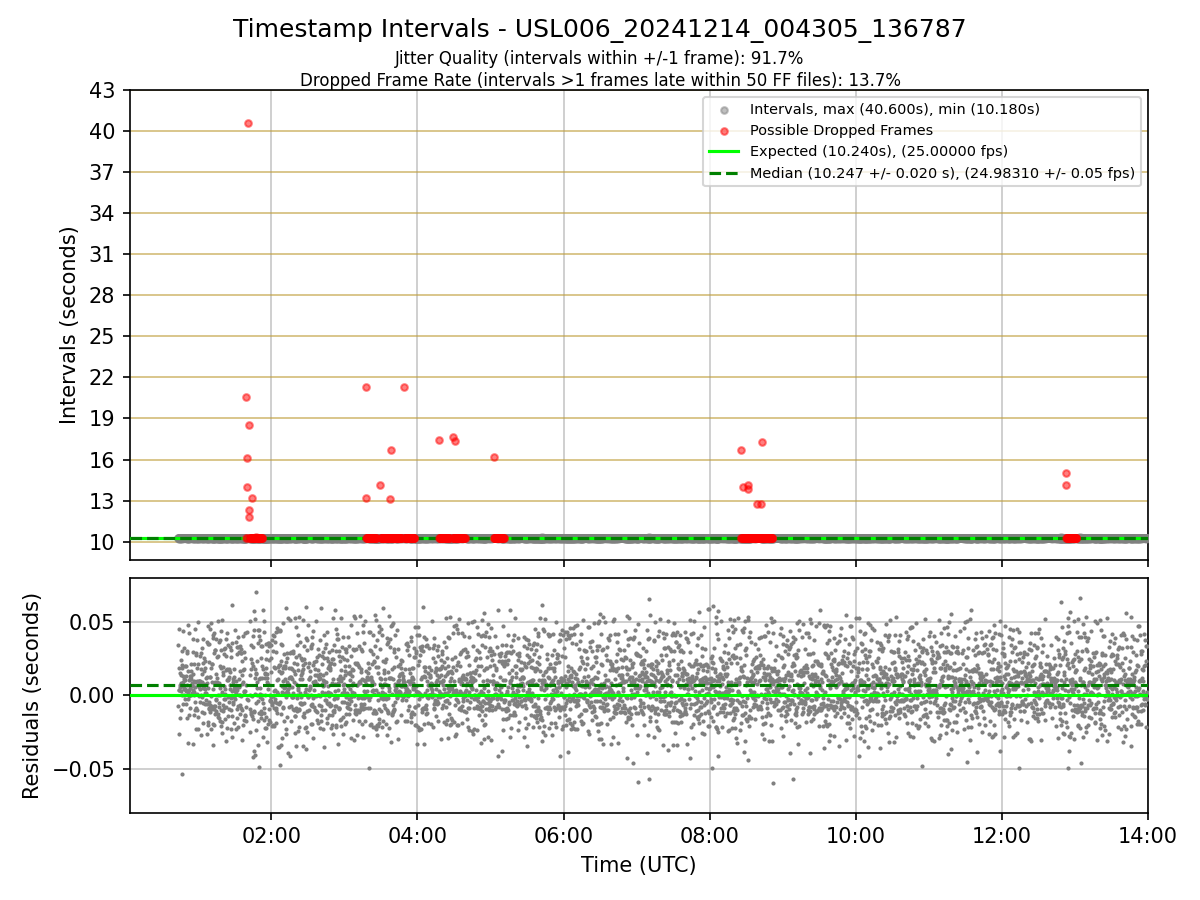Click the gray dot marker in the legend

724,109
